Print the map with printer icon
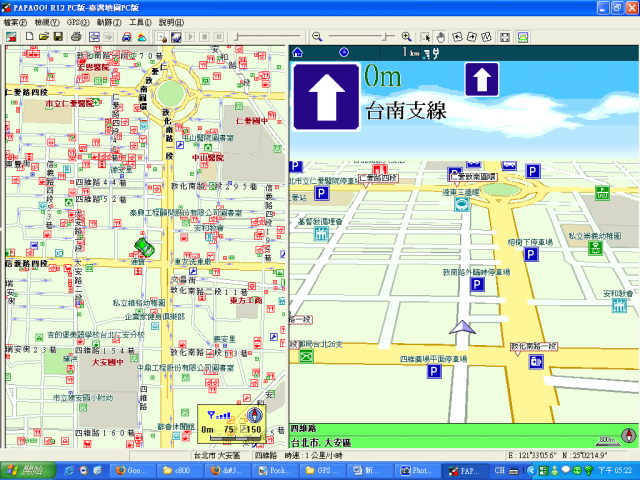Viewport: 640px width, 480px height. tap(76, 37)
